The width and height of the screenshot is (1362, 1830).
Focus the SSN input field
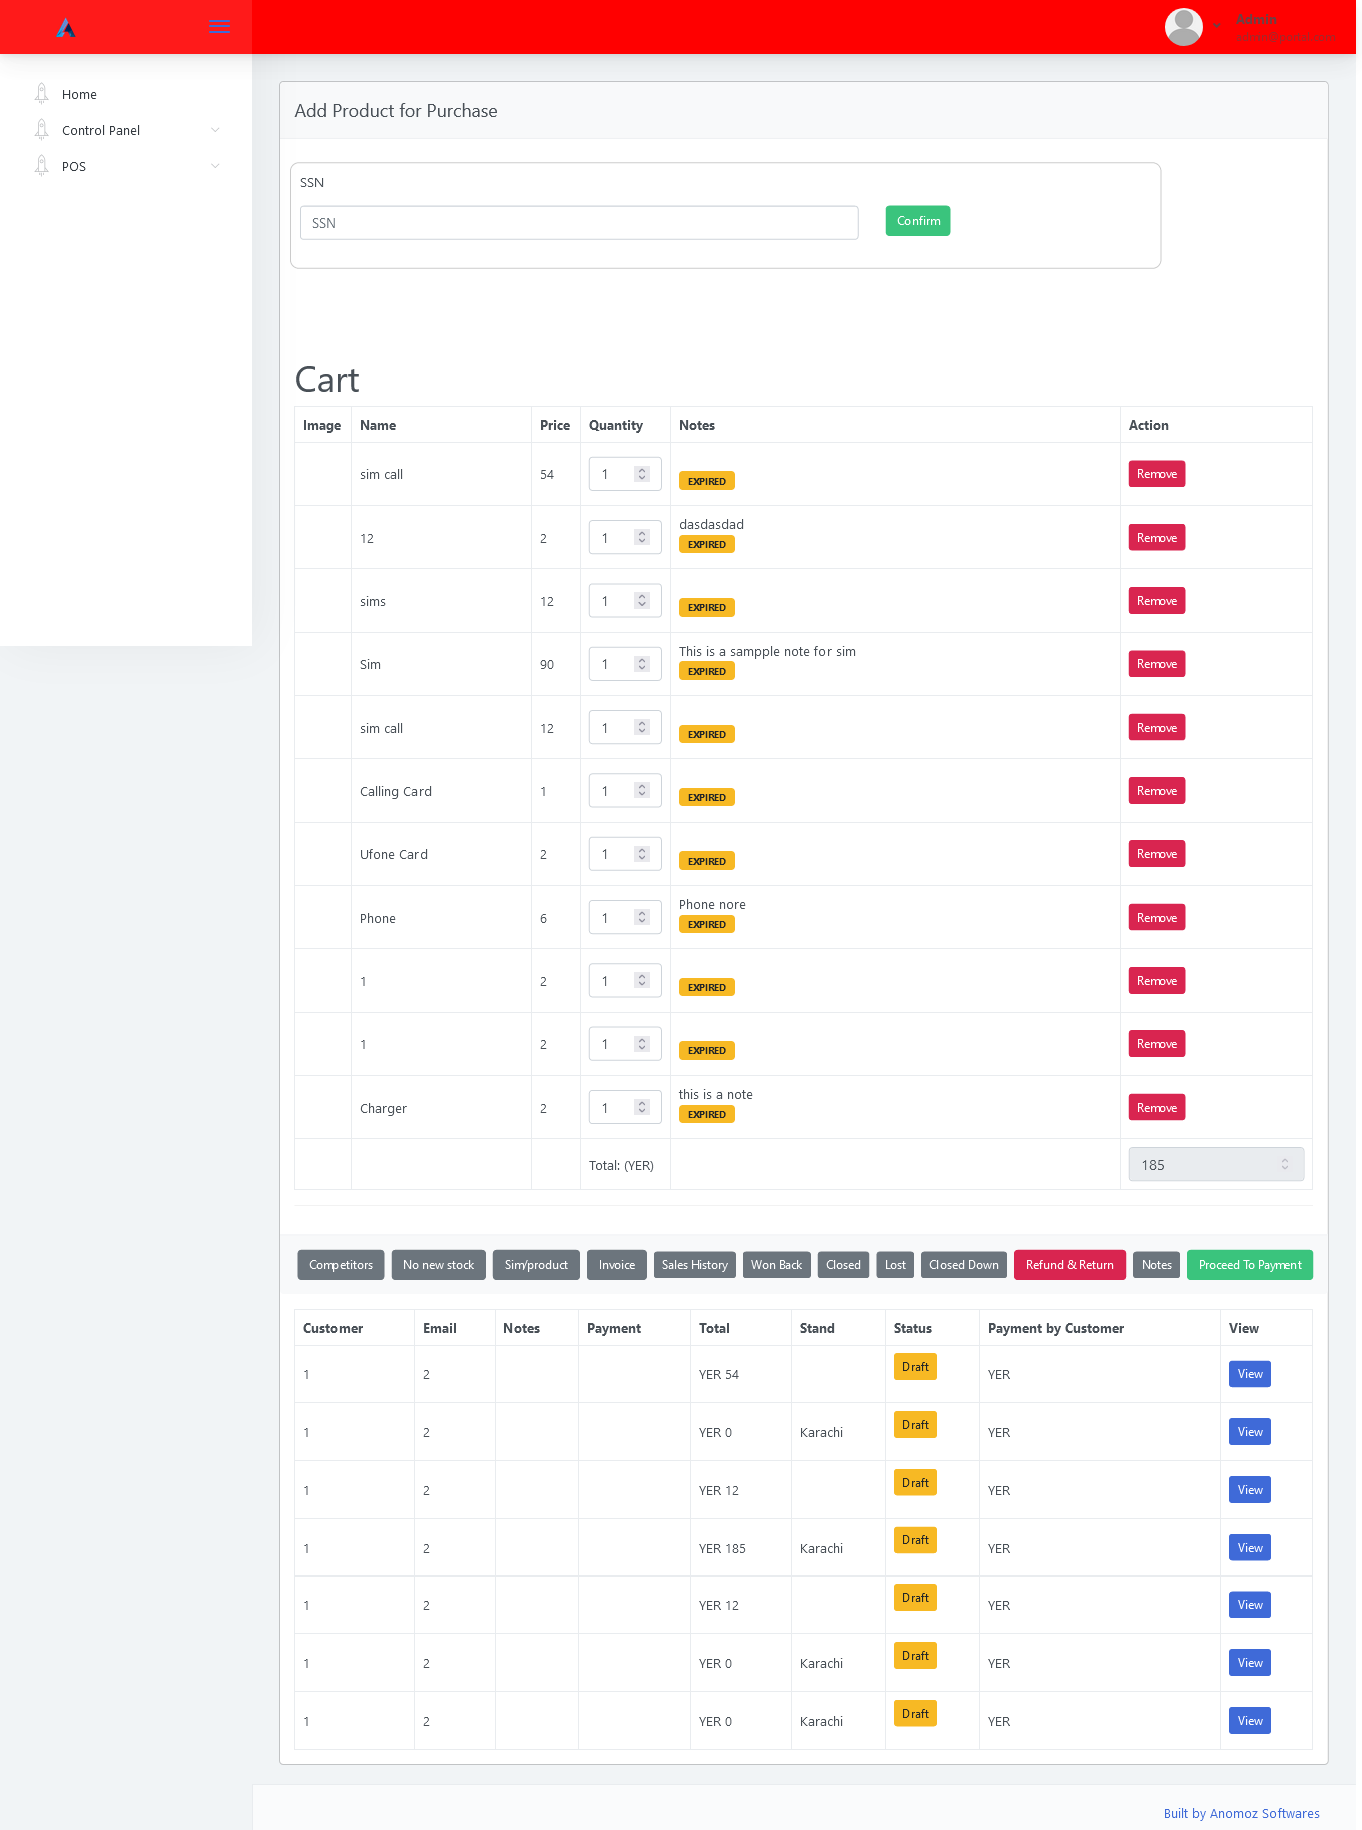579,223
